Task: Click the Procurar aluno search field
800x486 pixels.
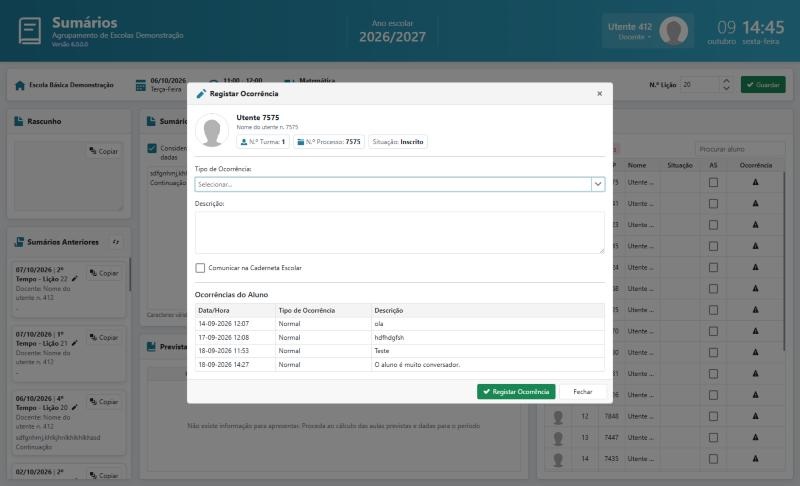Action: [x=740, y=149]
